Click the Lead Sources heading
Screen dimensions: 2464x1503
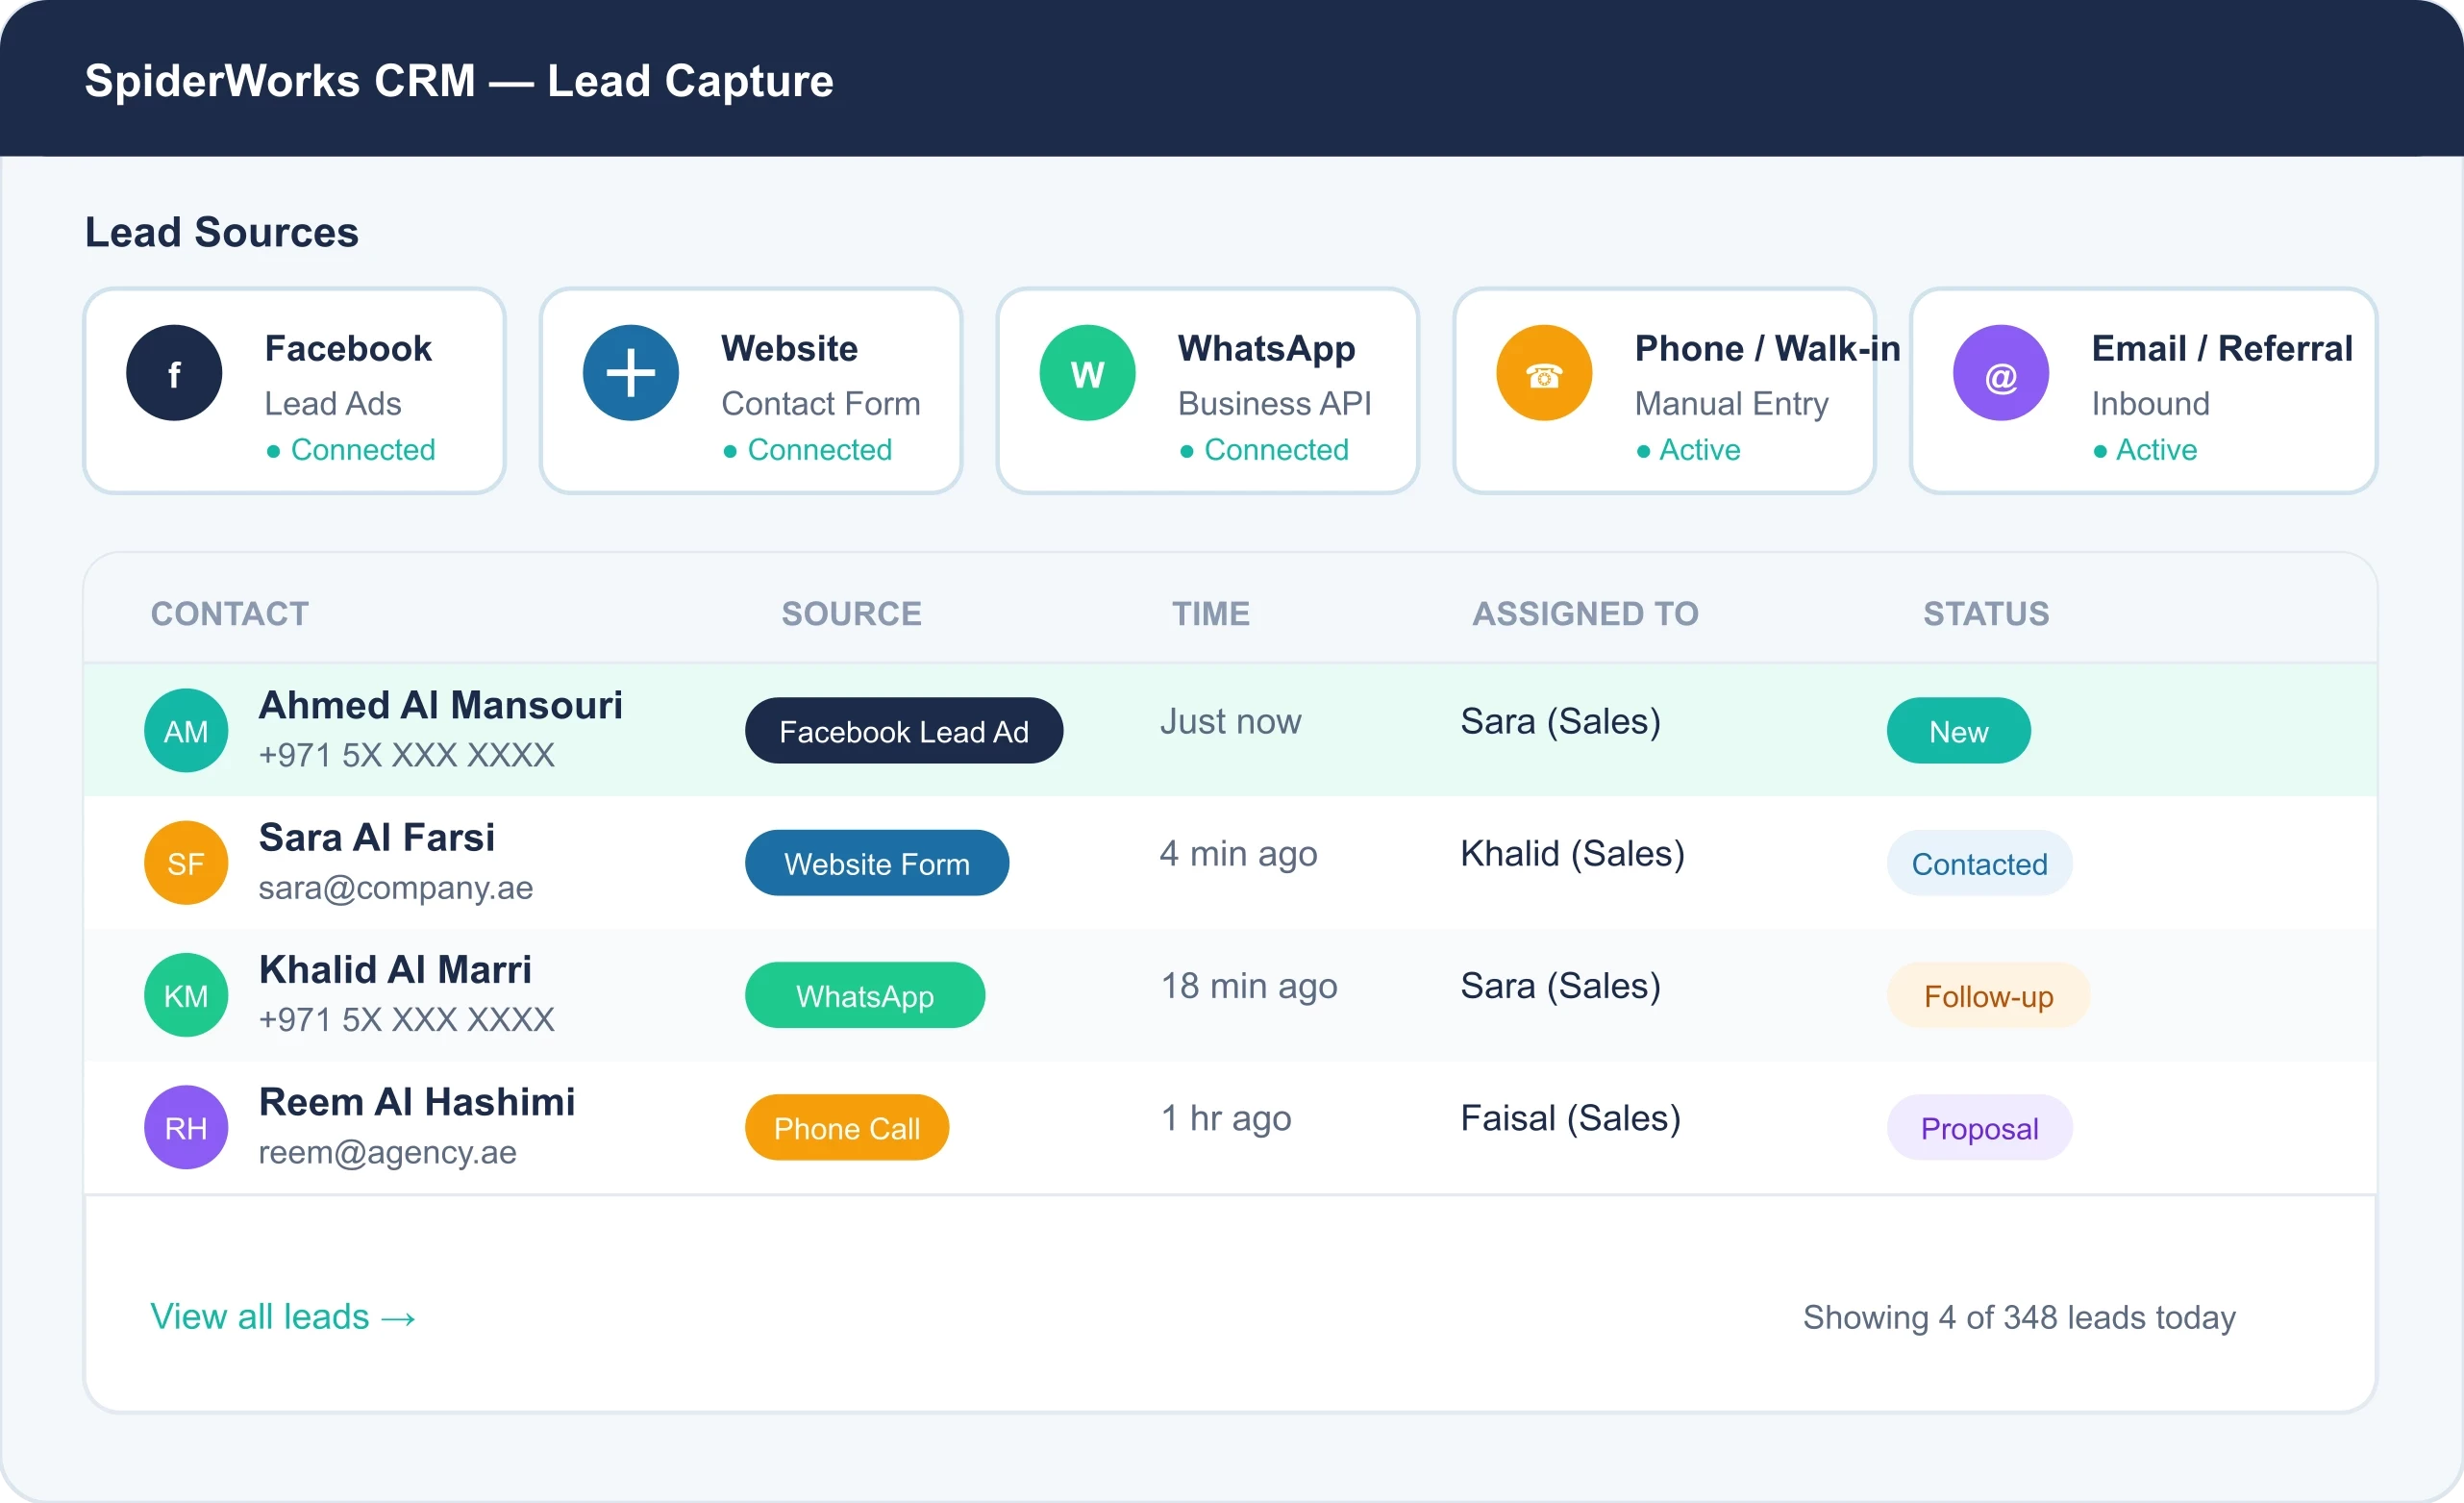point(221,232)
